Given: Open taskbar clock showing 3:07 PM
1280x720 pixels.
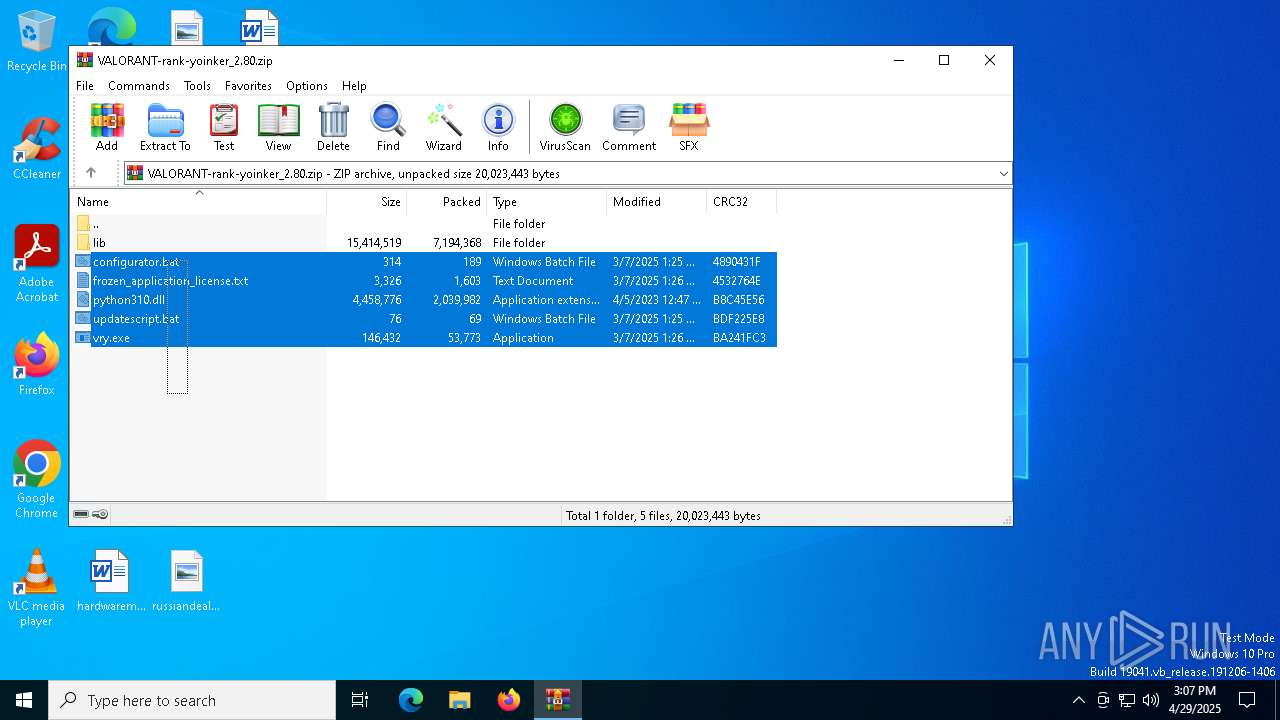Looking at the screenshot, I should click(x=1195, y=700).
